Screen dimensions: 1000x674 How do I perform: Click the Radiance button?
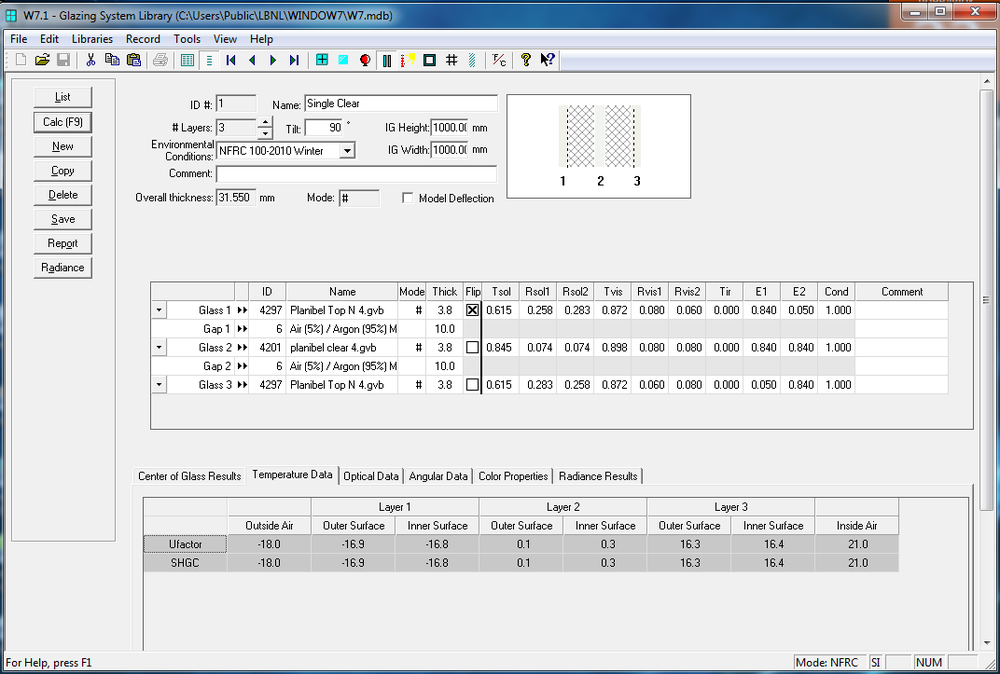coord(63,268)
